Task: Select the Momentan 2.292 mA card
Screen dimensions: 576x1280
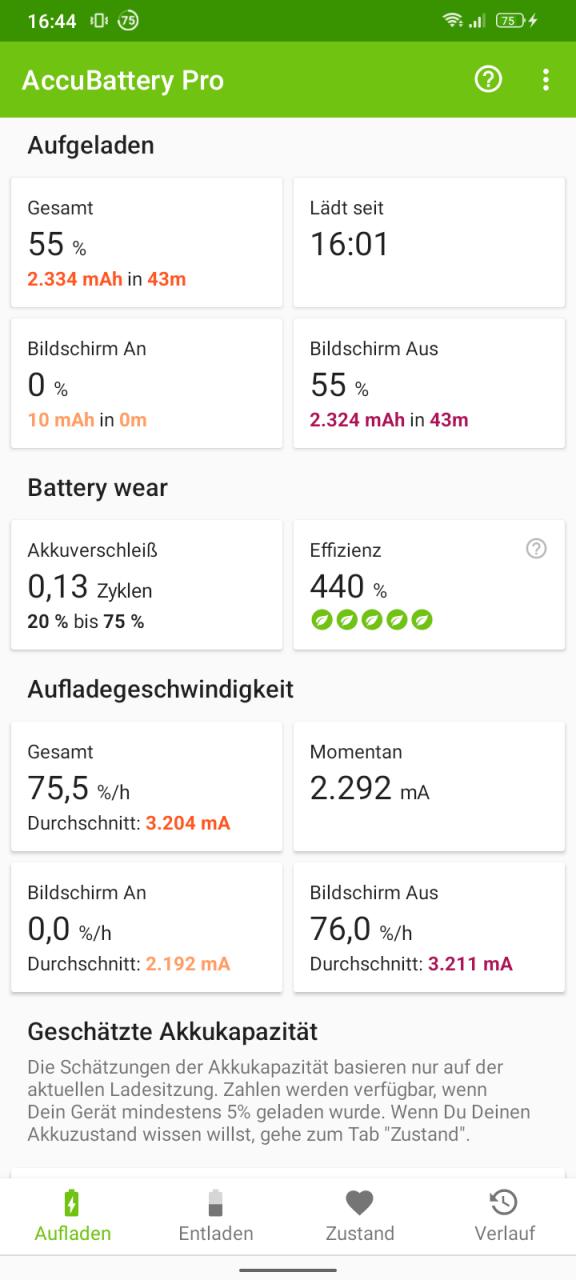Action: tap(429, 786)
